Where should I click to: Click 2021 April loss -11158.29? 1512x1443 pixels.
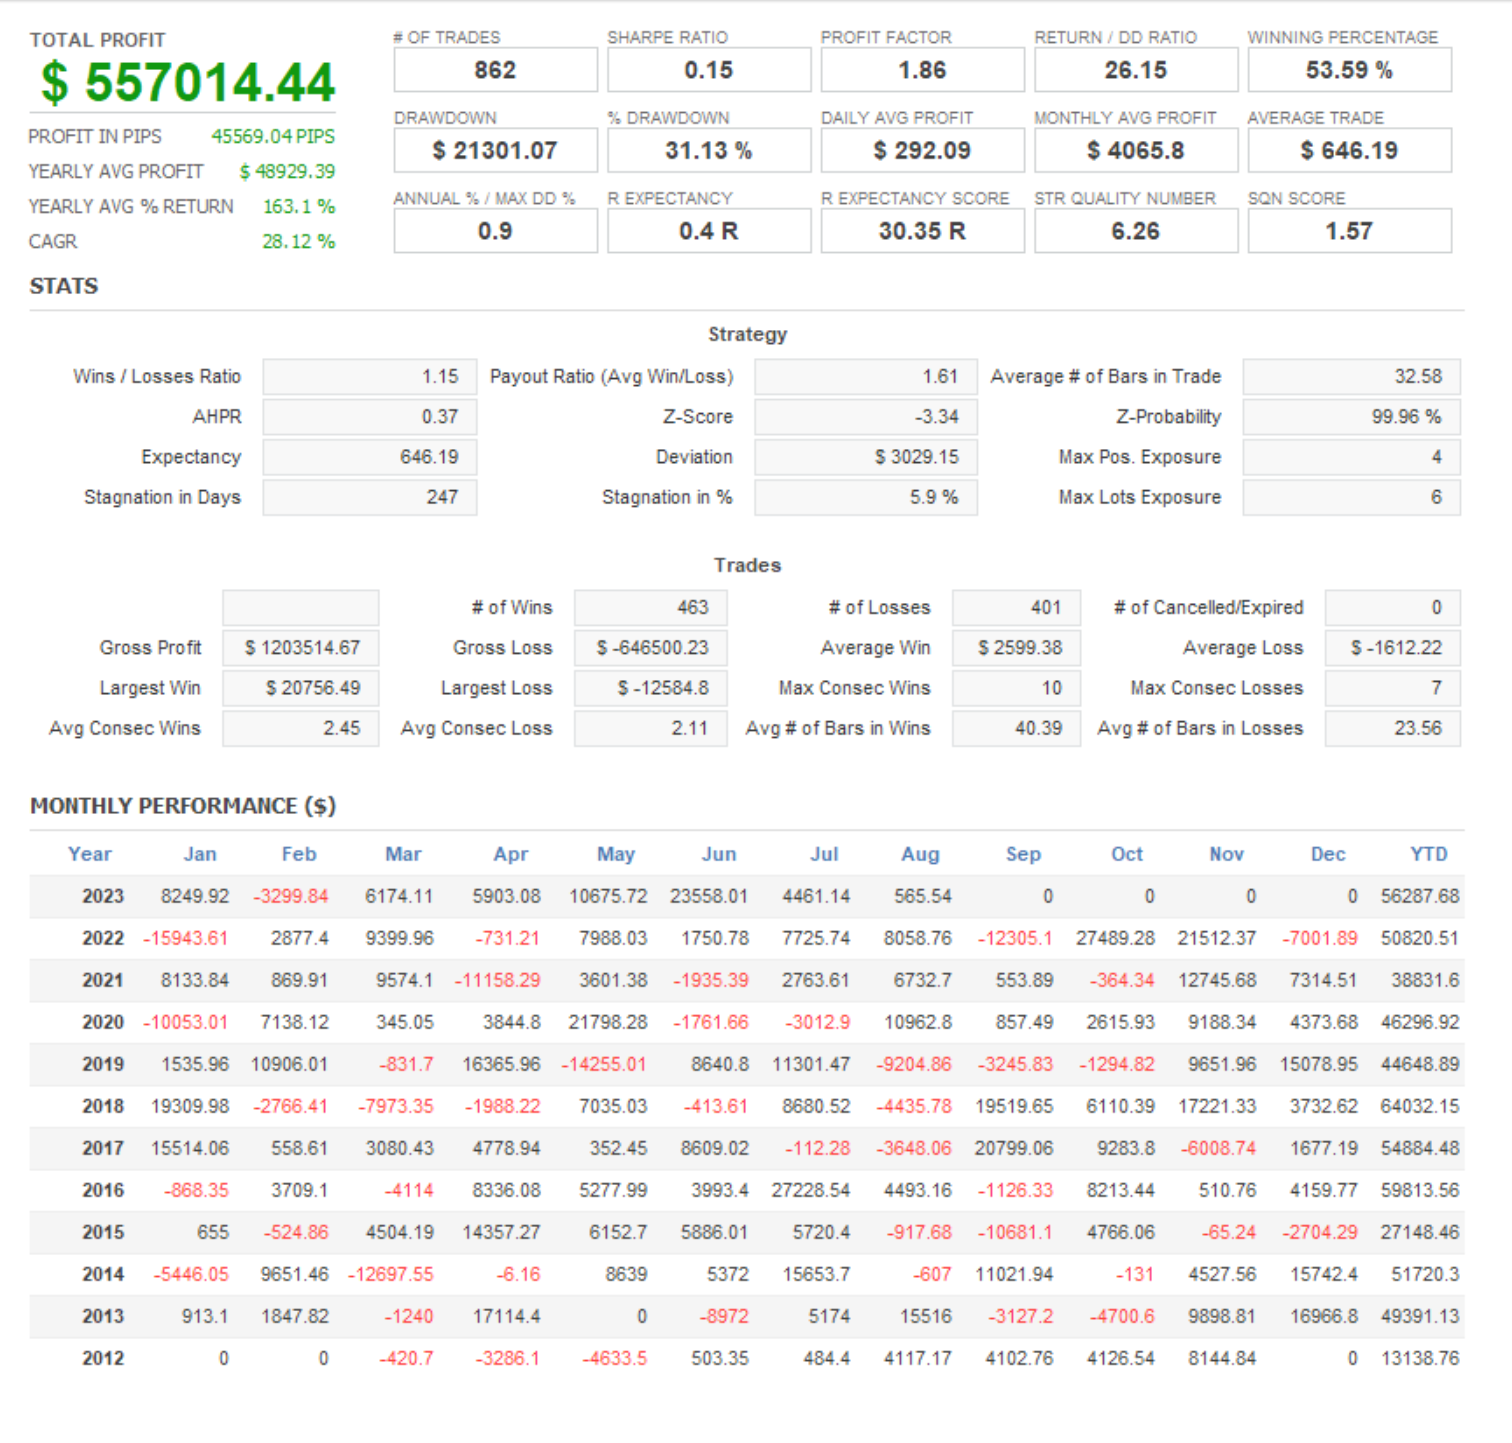click(498, 980)
